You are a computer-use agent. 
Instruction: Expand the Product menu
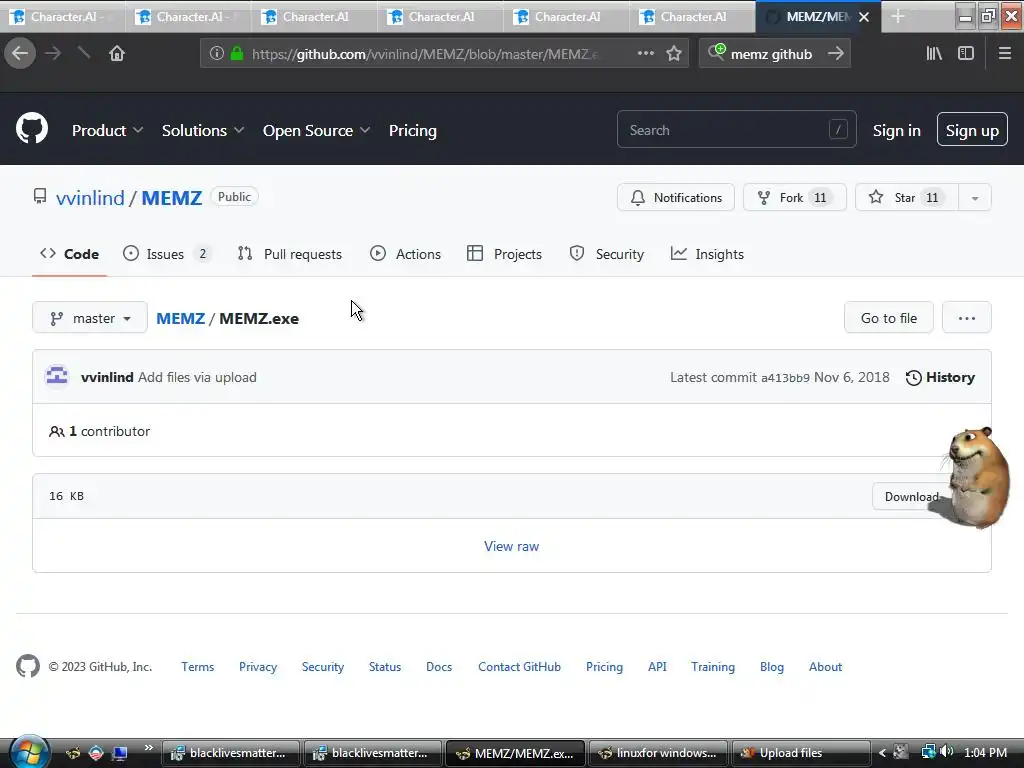pyautogui.click(x=107, y=131)
